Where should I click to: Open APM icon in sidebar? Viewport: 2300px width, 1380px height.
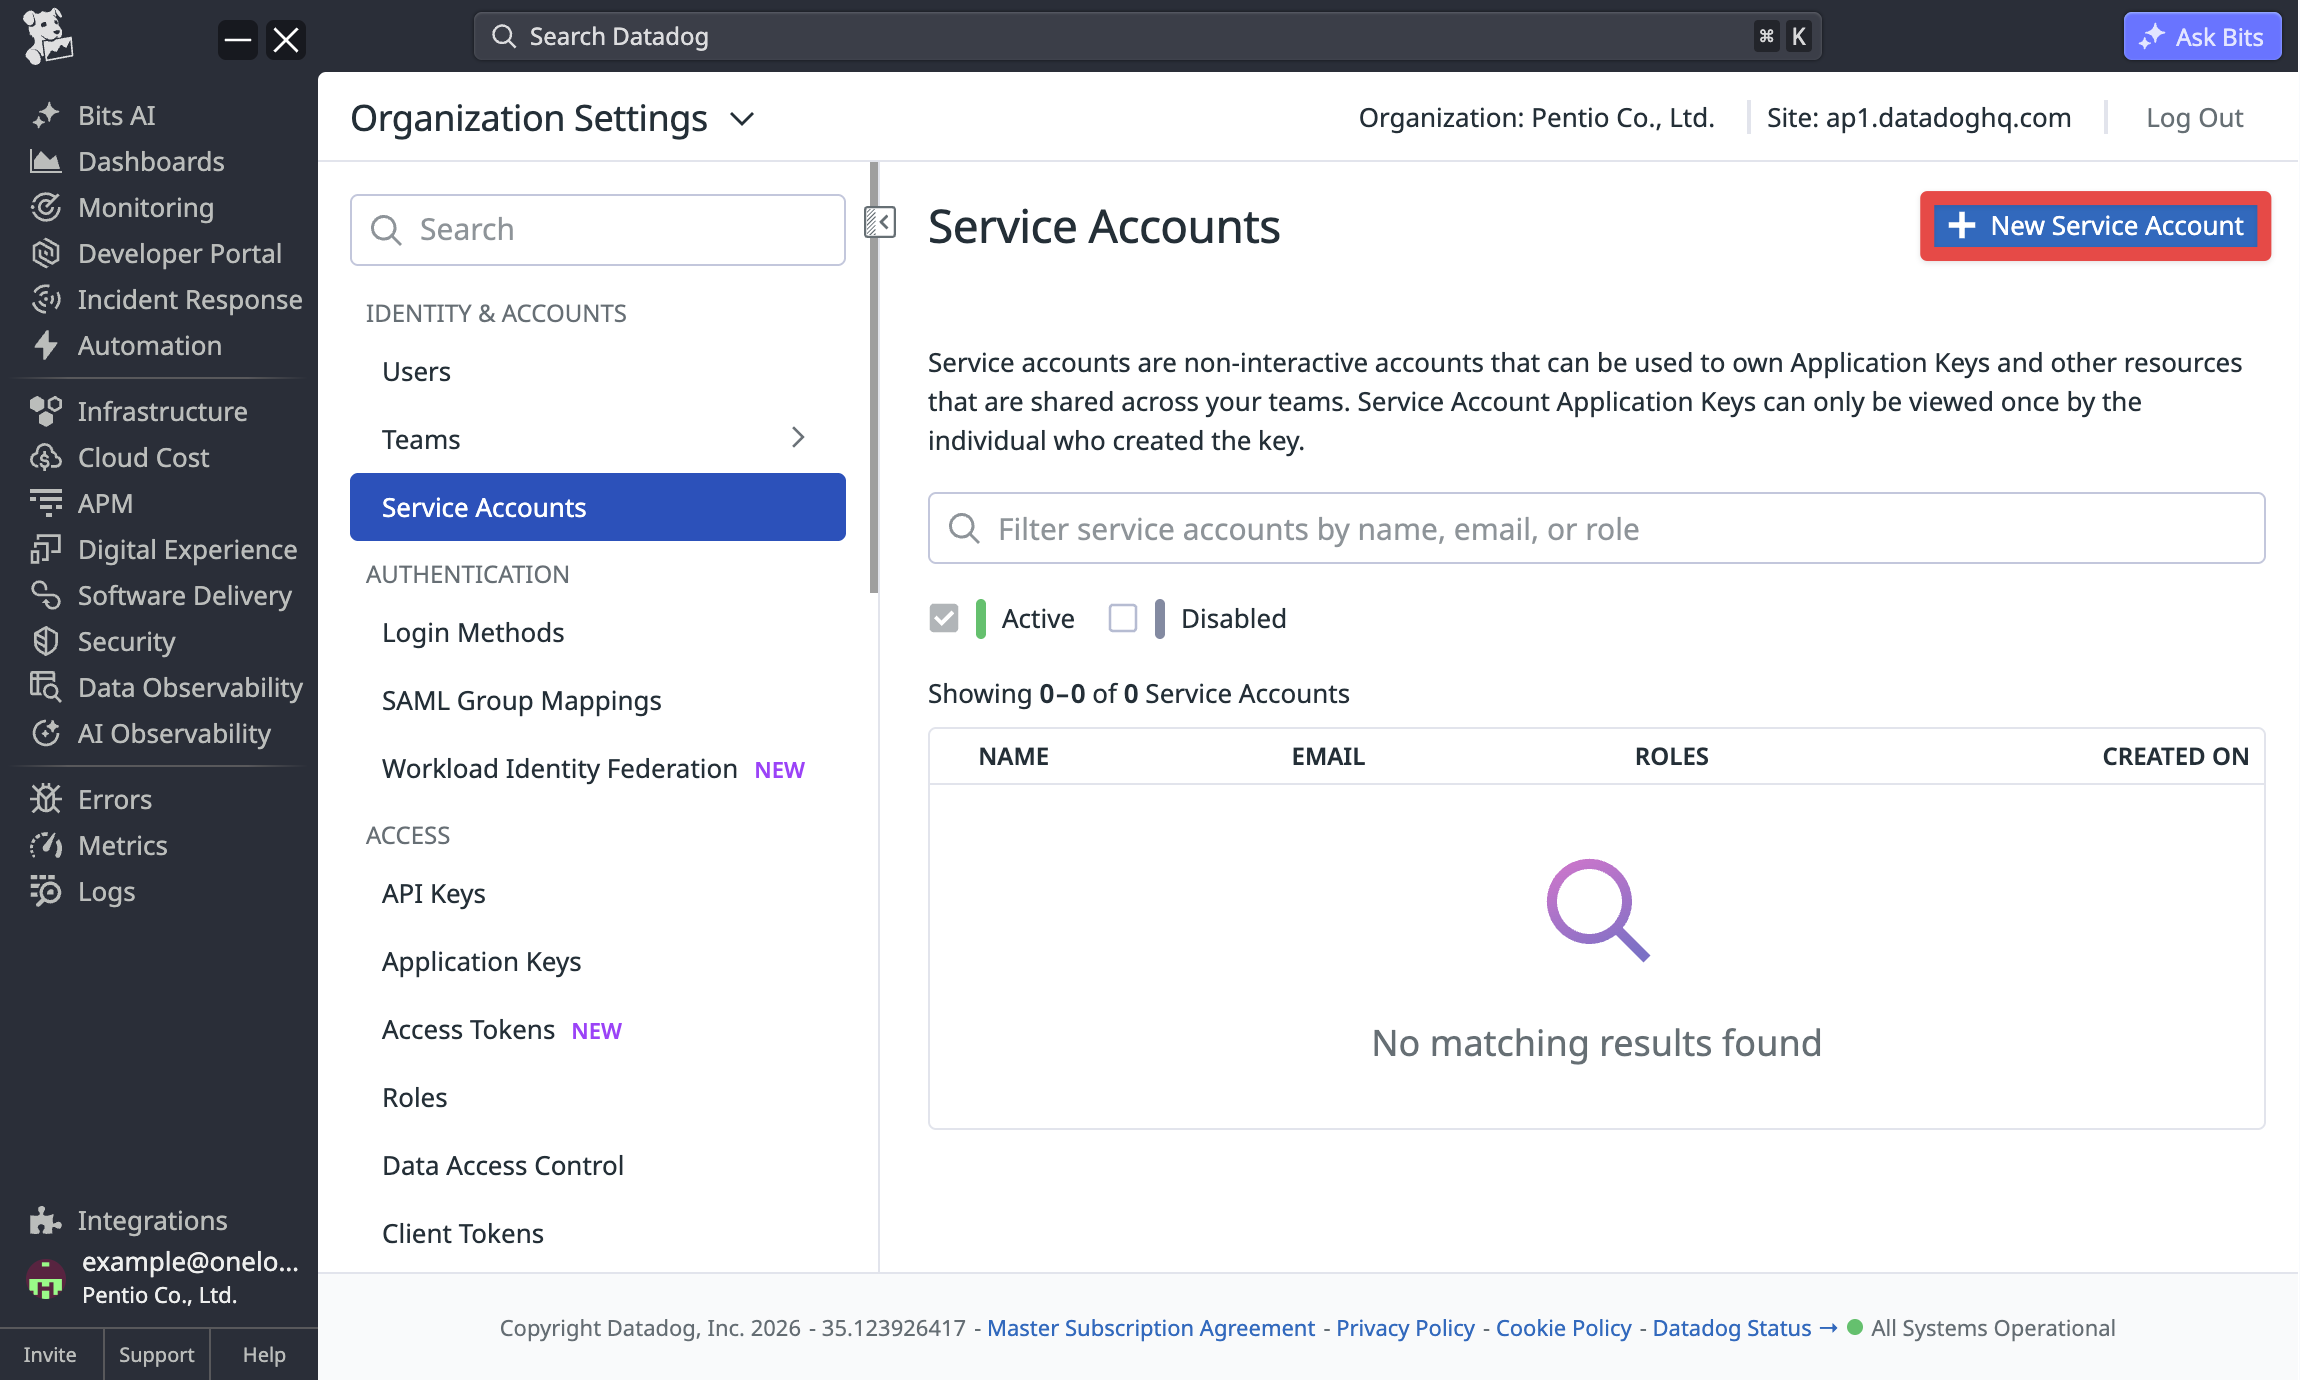[46, 504]
